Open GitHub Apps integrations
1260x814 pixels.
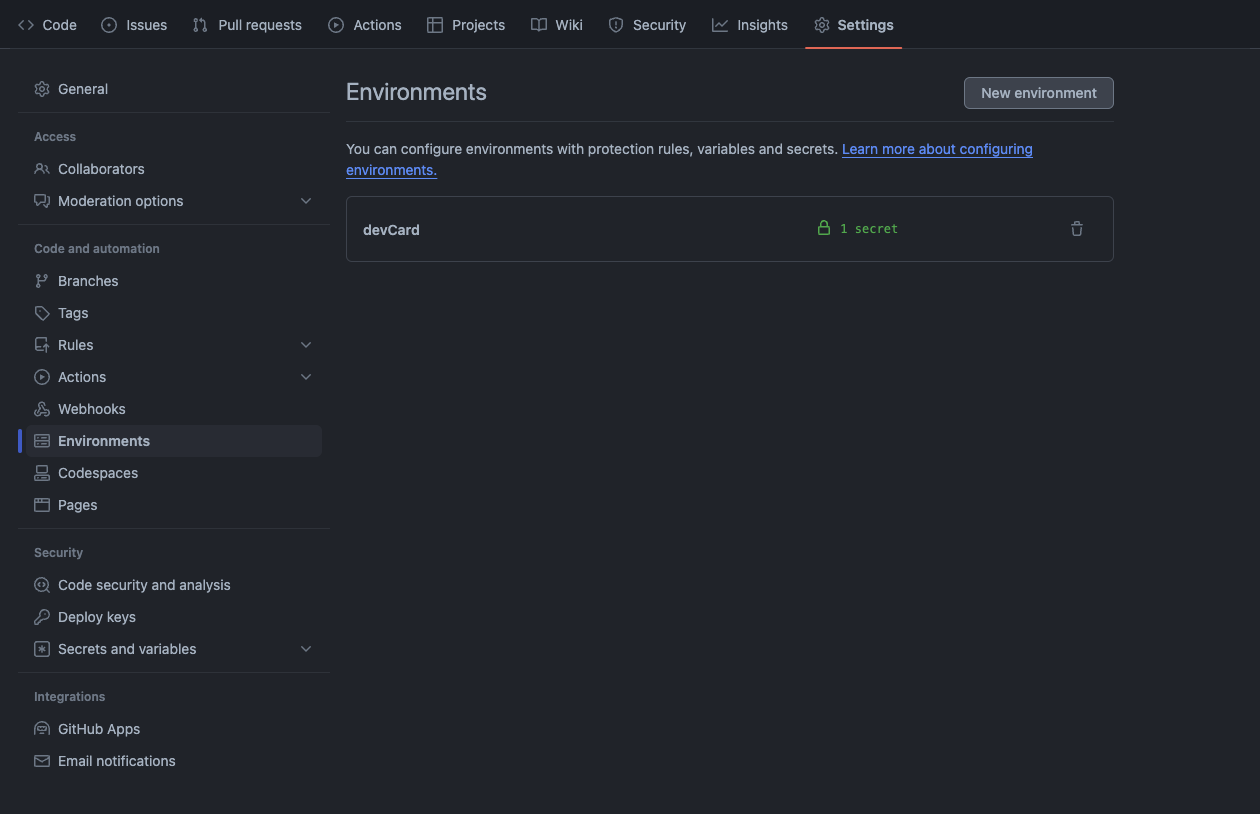[x=174, y=729]
